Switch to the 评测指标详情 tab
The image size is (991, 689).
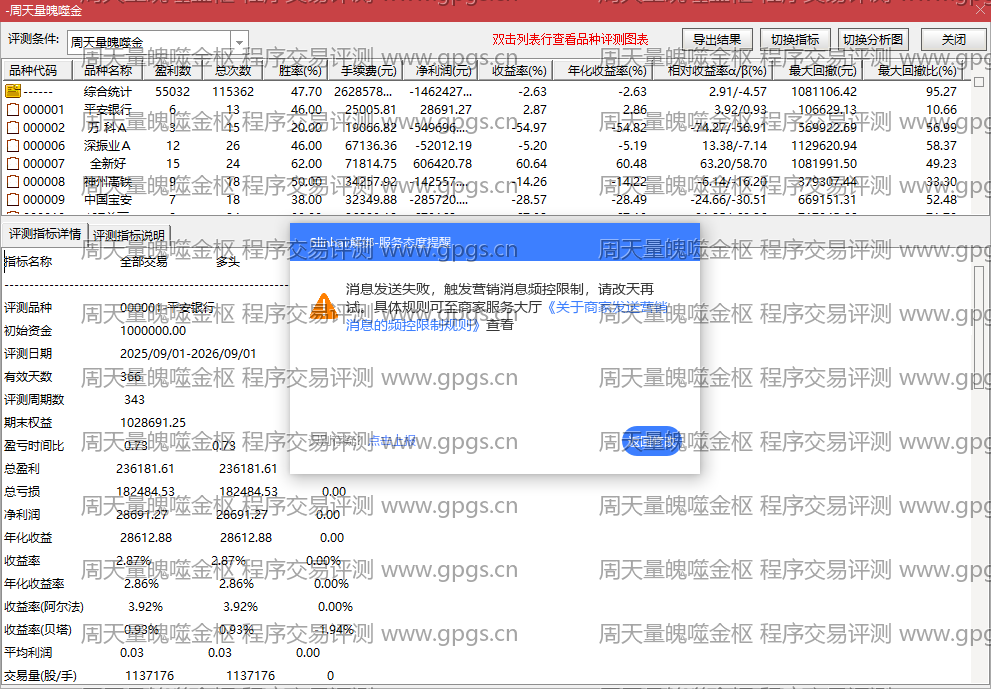pos(45,234)
